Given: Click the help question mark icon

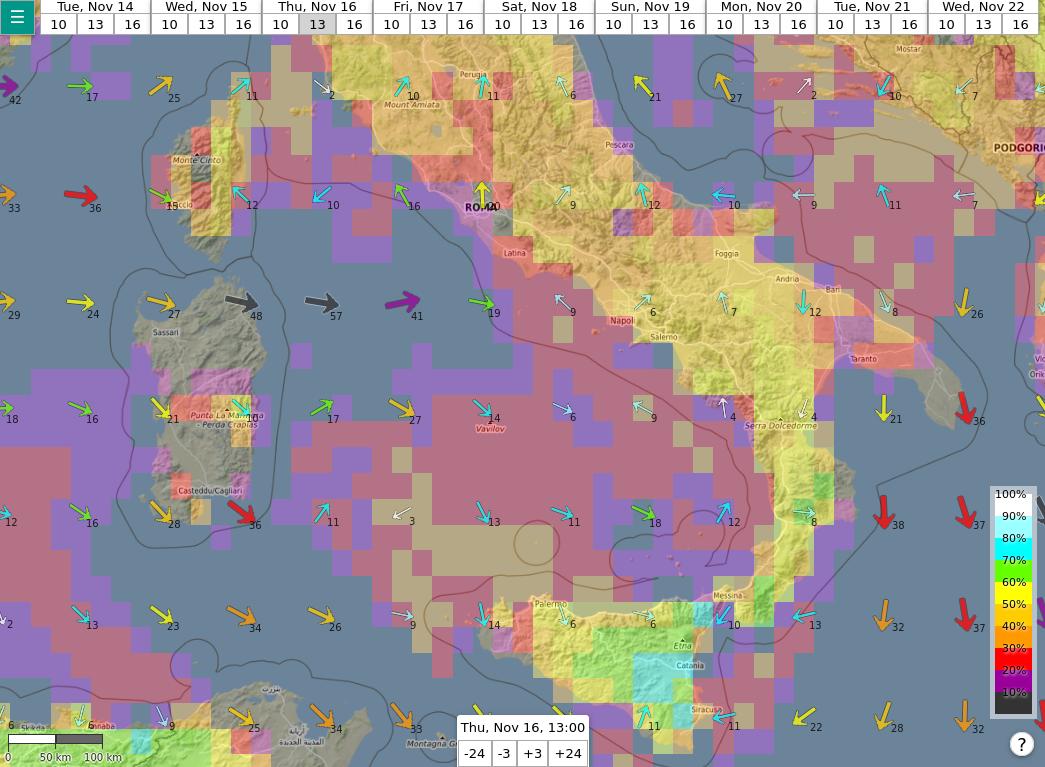Looking at the screenshot, I should [x=1021, y=744].
